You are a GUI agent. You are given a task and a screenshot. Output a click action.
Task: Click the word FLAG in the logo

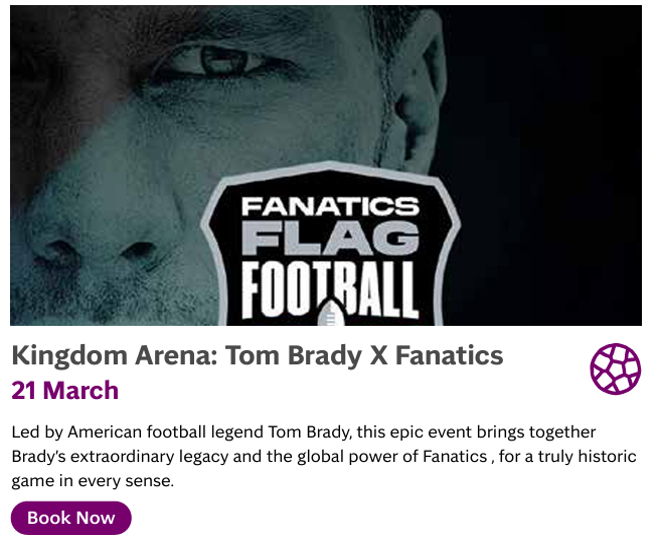tap(330, 240)
